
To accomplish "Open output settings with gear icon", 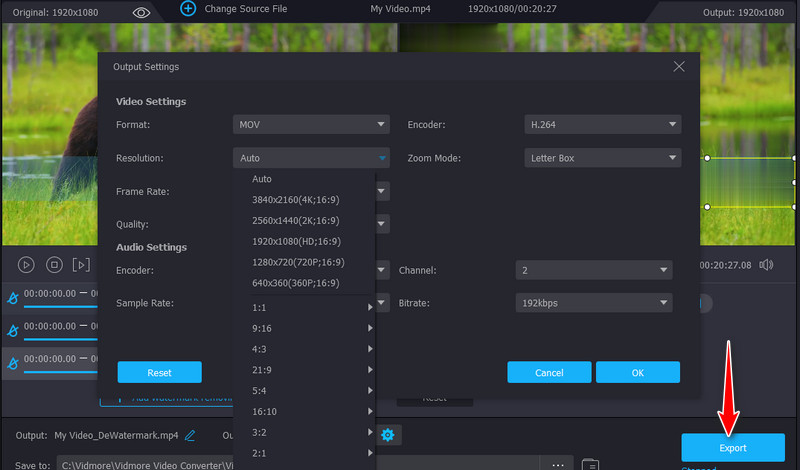I will point(387,435).
